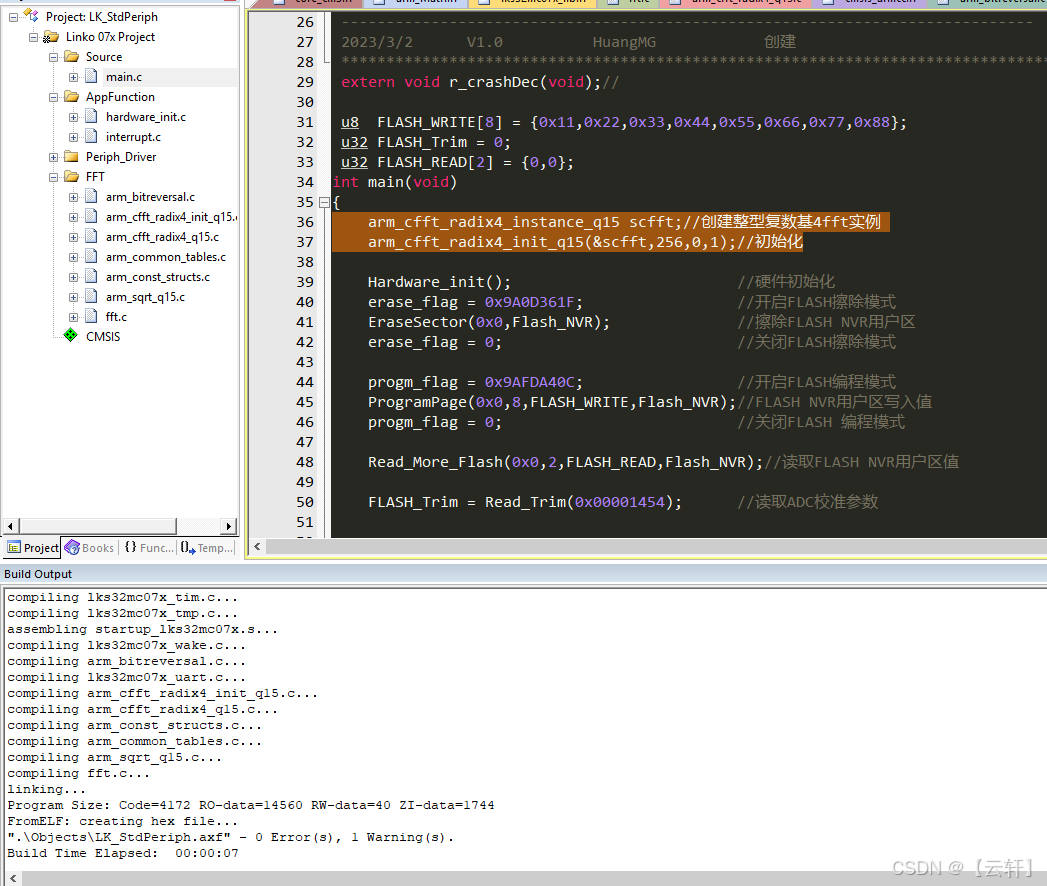
Task: Select arm_common_tables.c in the tree
Action: pos(166,257)
